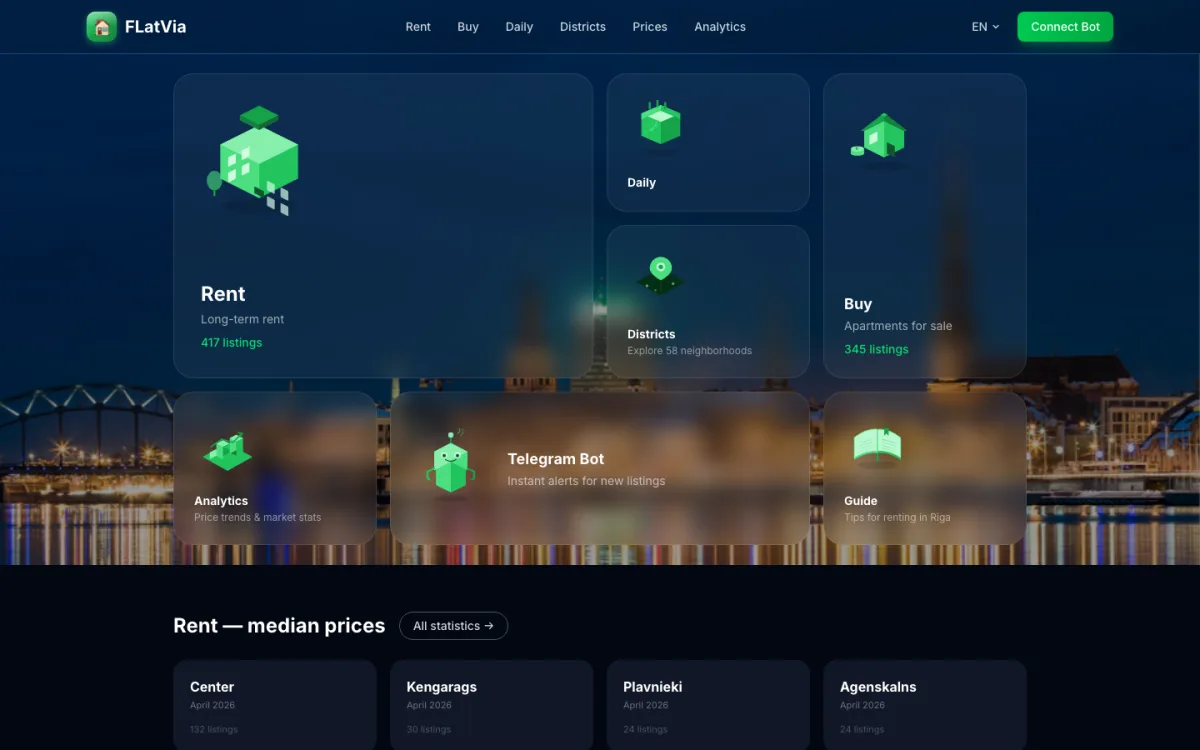Click the Connect Bot button
The width and height of the screenshot is (1200, 750).
tap(1065, 27)
